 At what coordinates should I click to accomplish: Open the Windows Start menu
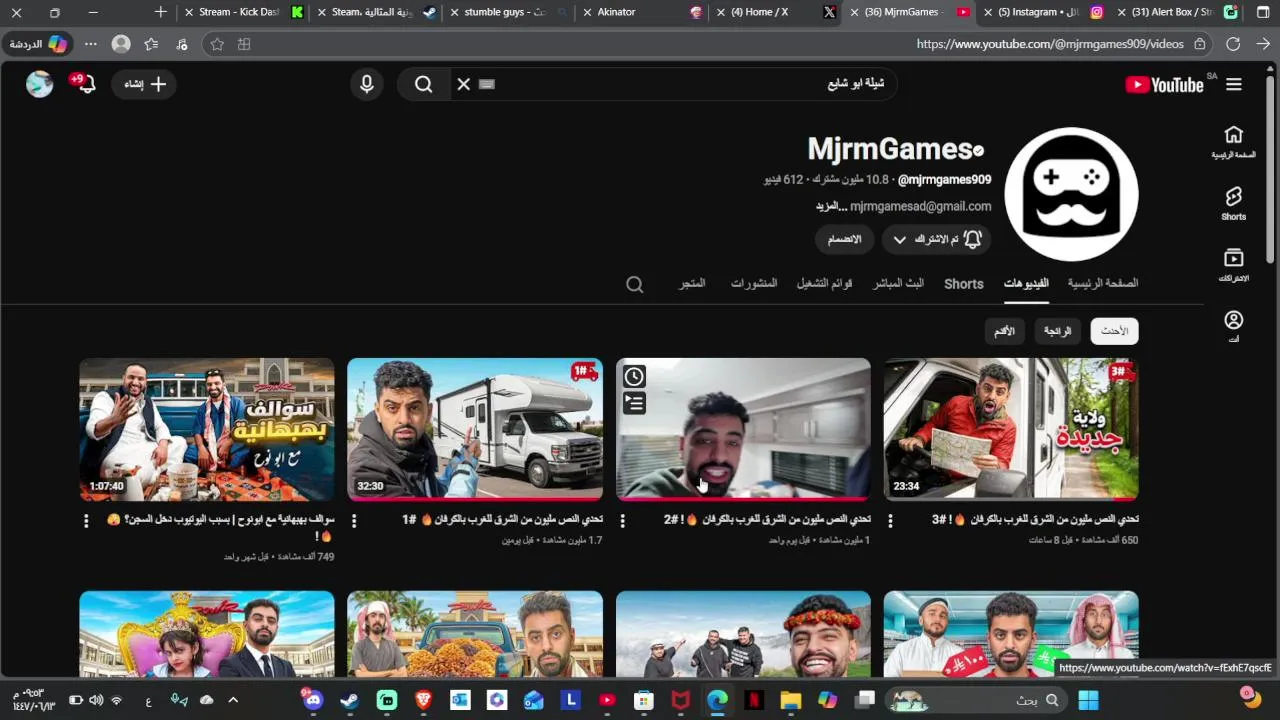1088,701
